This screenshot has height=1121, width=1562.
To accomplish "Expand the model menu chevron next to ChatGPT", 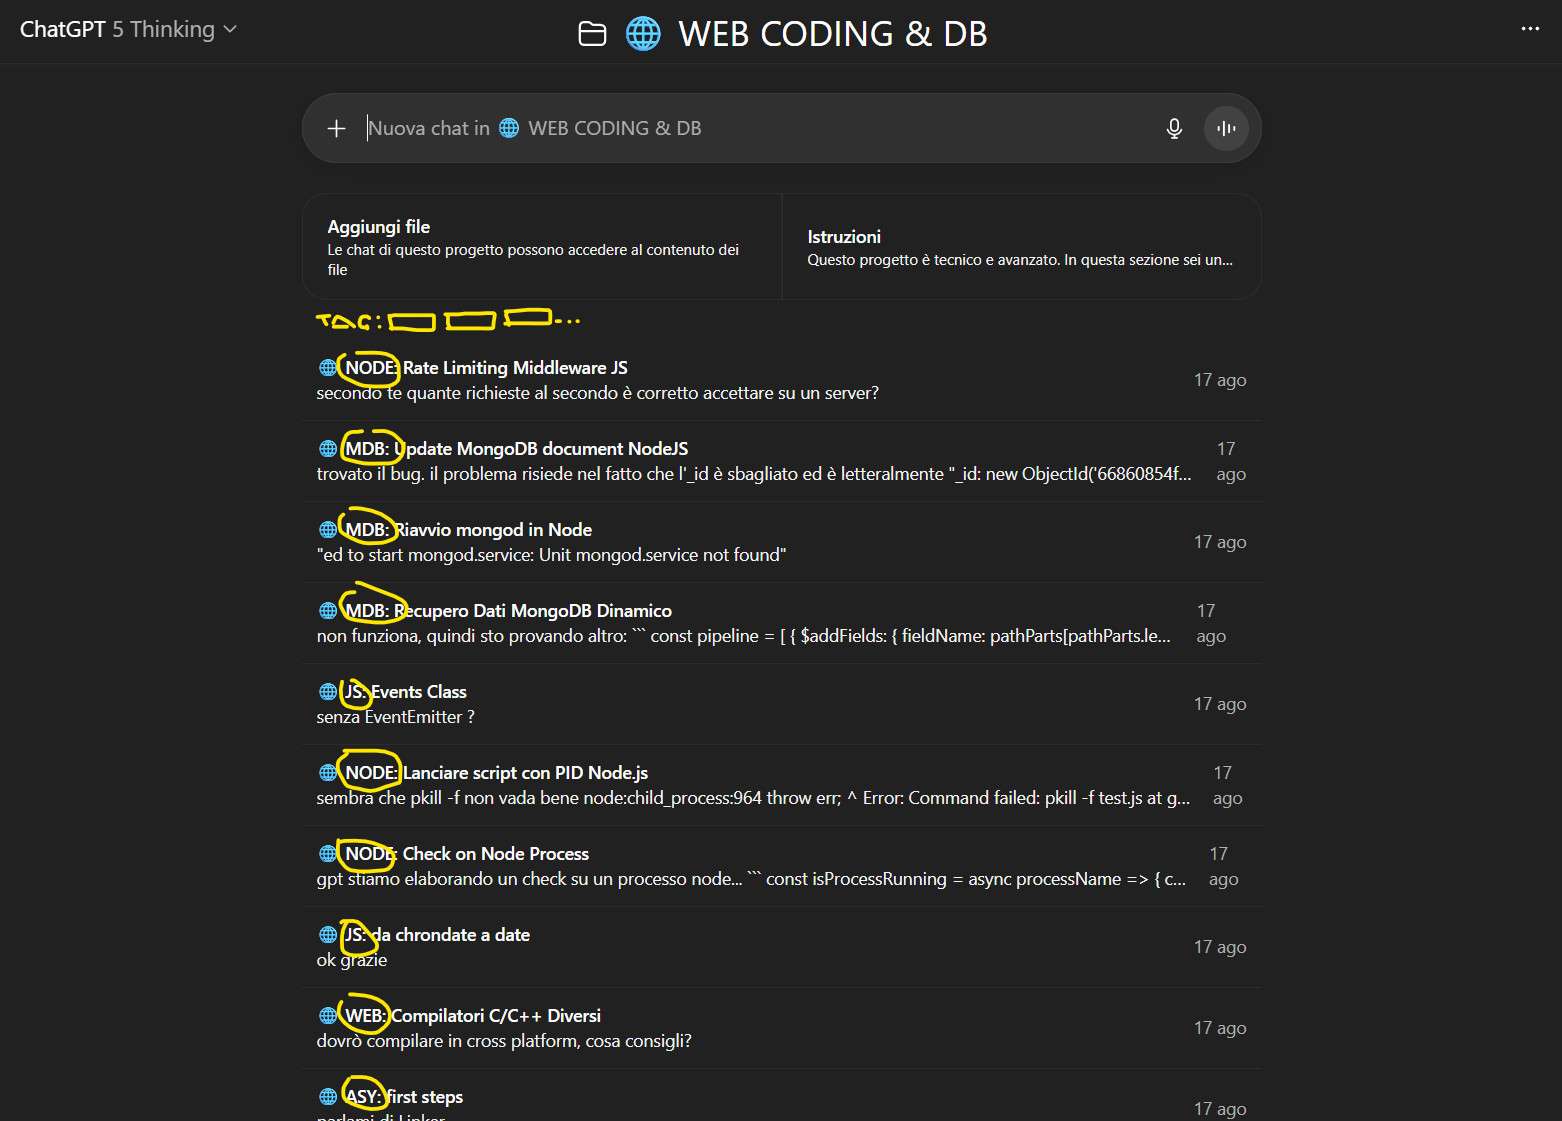I will [232, 29].
